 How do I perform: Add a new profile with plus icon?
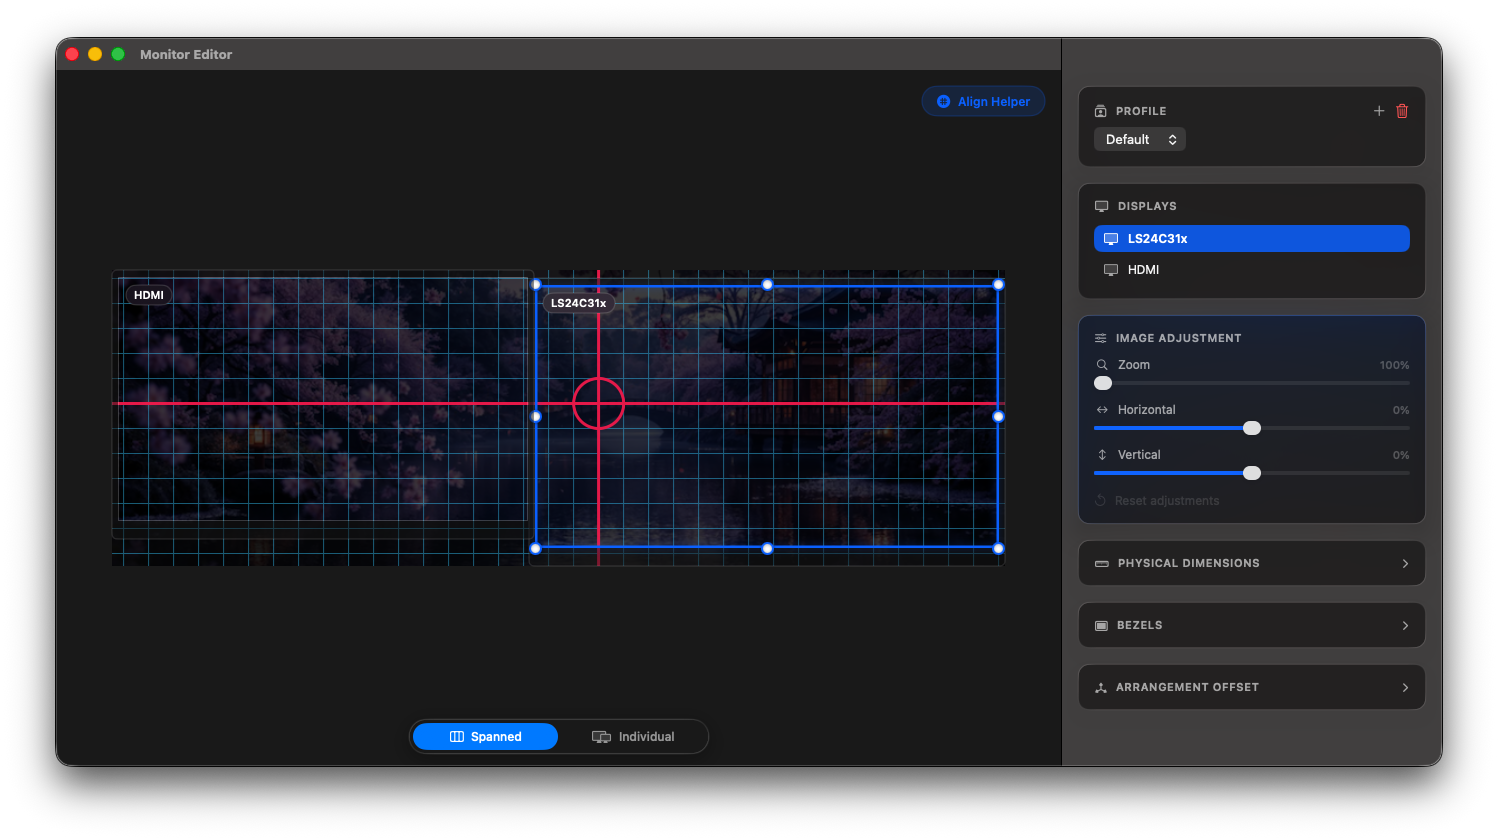[1378, 111]
